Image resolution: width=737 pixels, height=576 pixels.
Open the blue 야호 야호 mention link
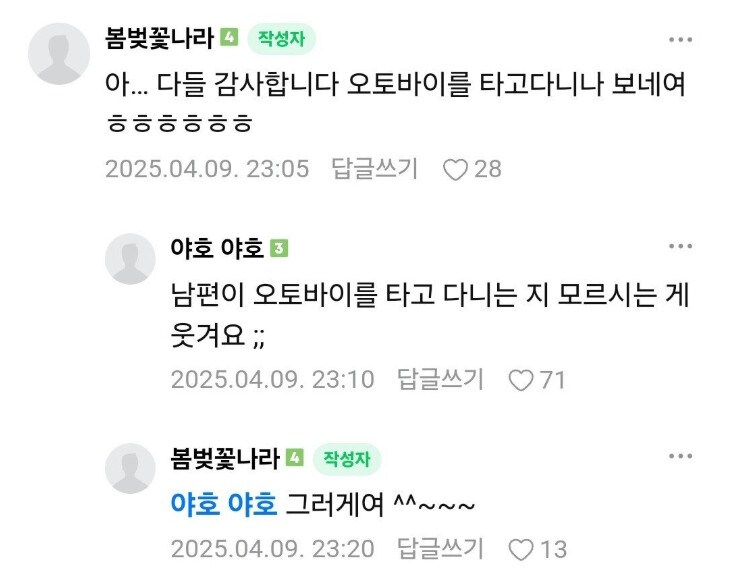(224, 504)
